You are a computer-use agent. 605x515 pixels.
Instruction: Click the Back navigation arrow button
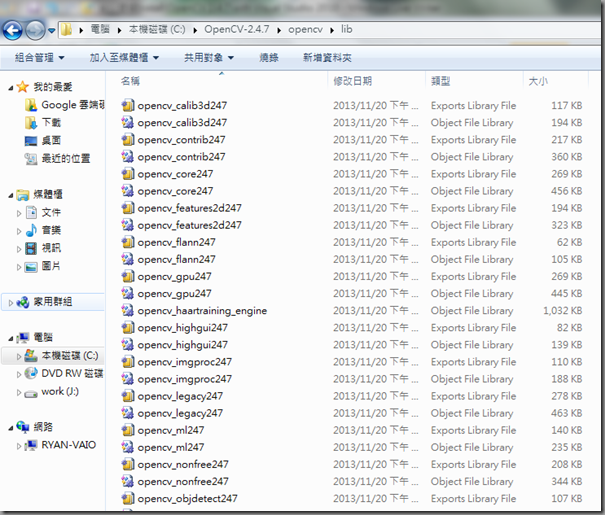coord(12,30)
